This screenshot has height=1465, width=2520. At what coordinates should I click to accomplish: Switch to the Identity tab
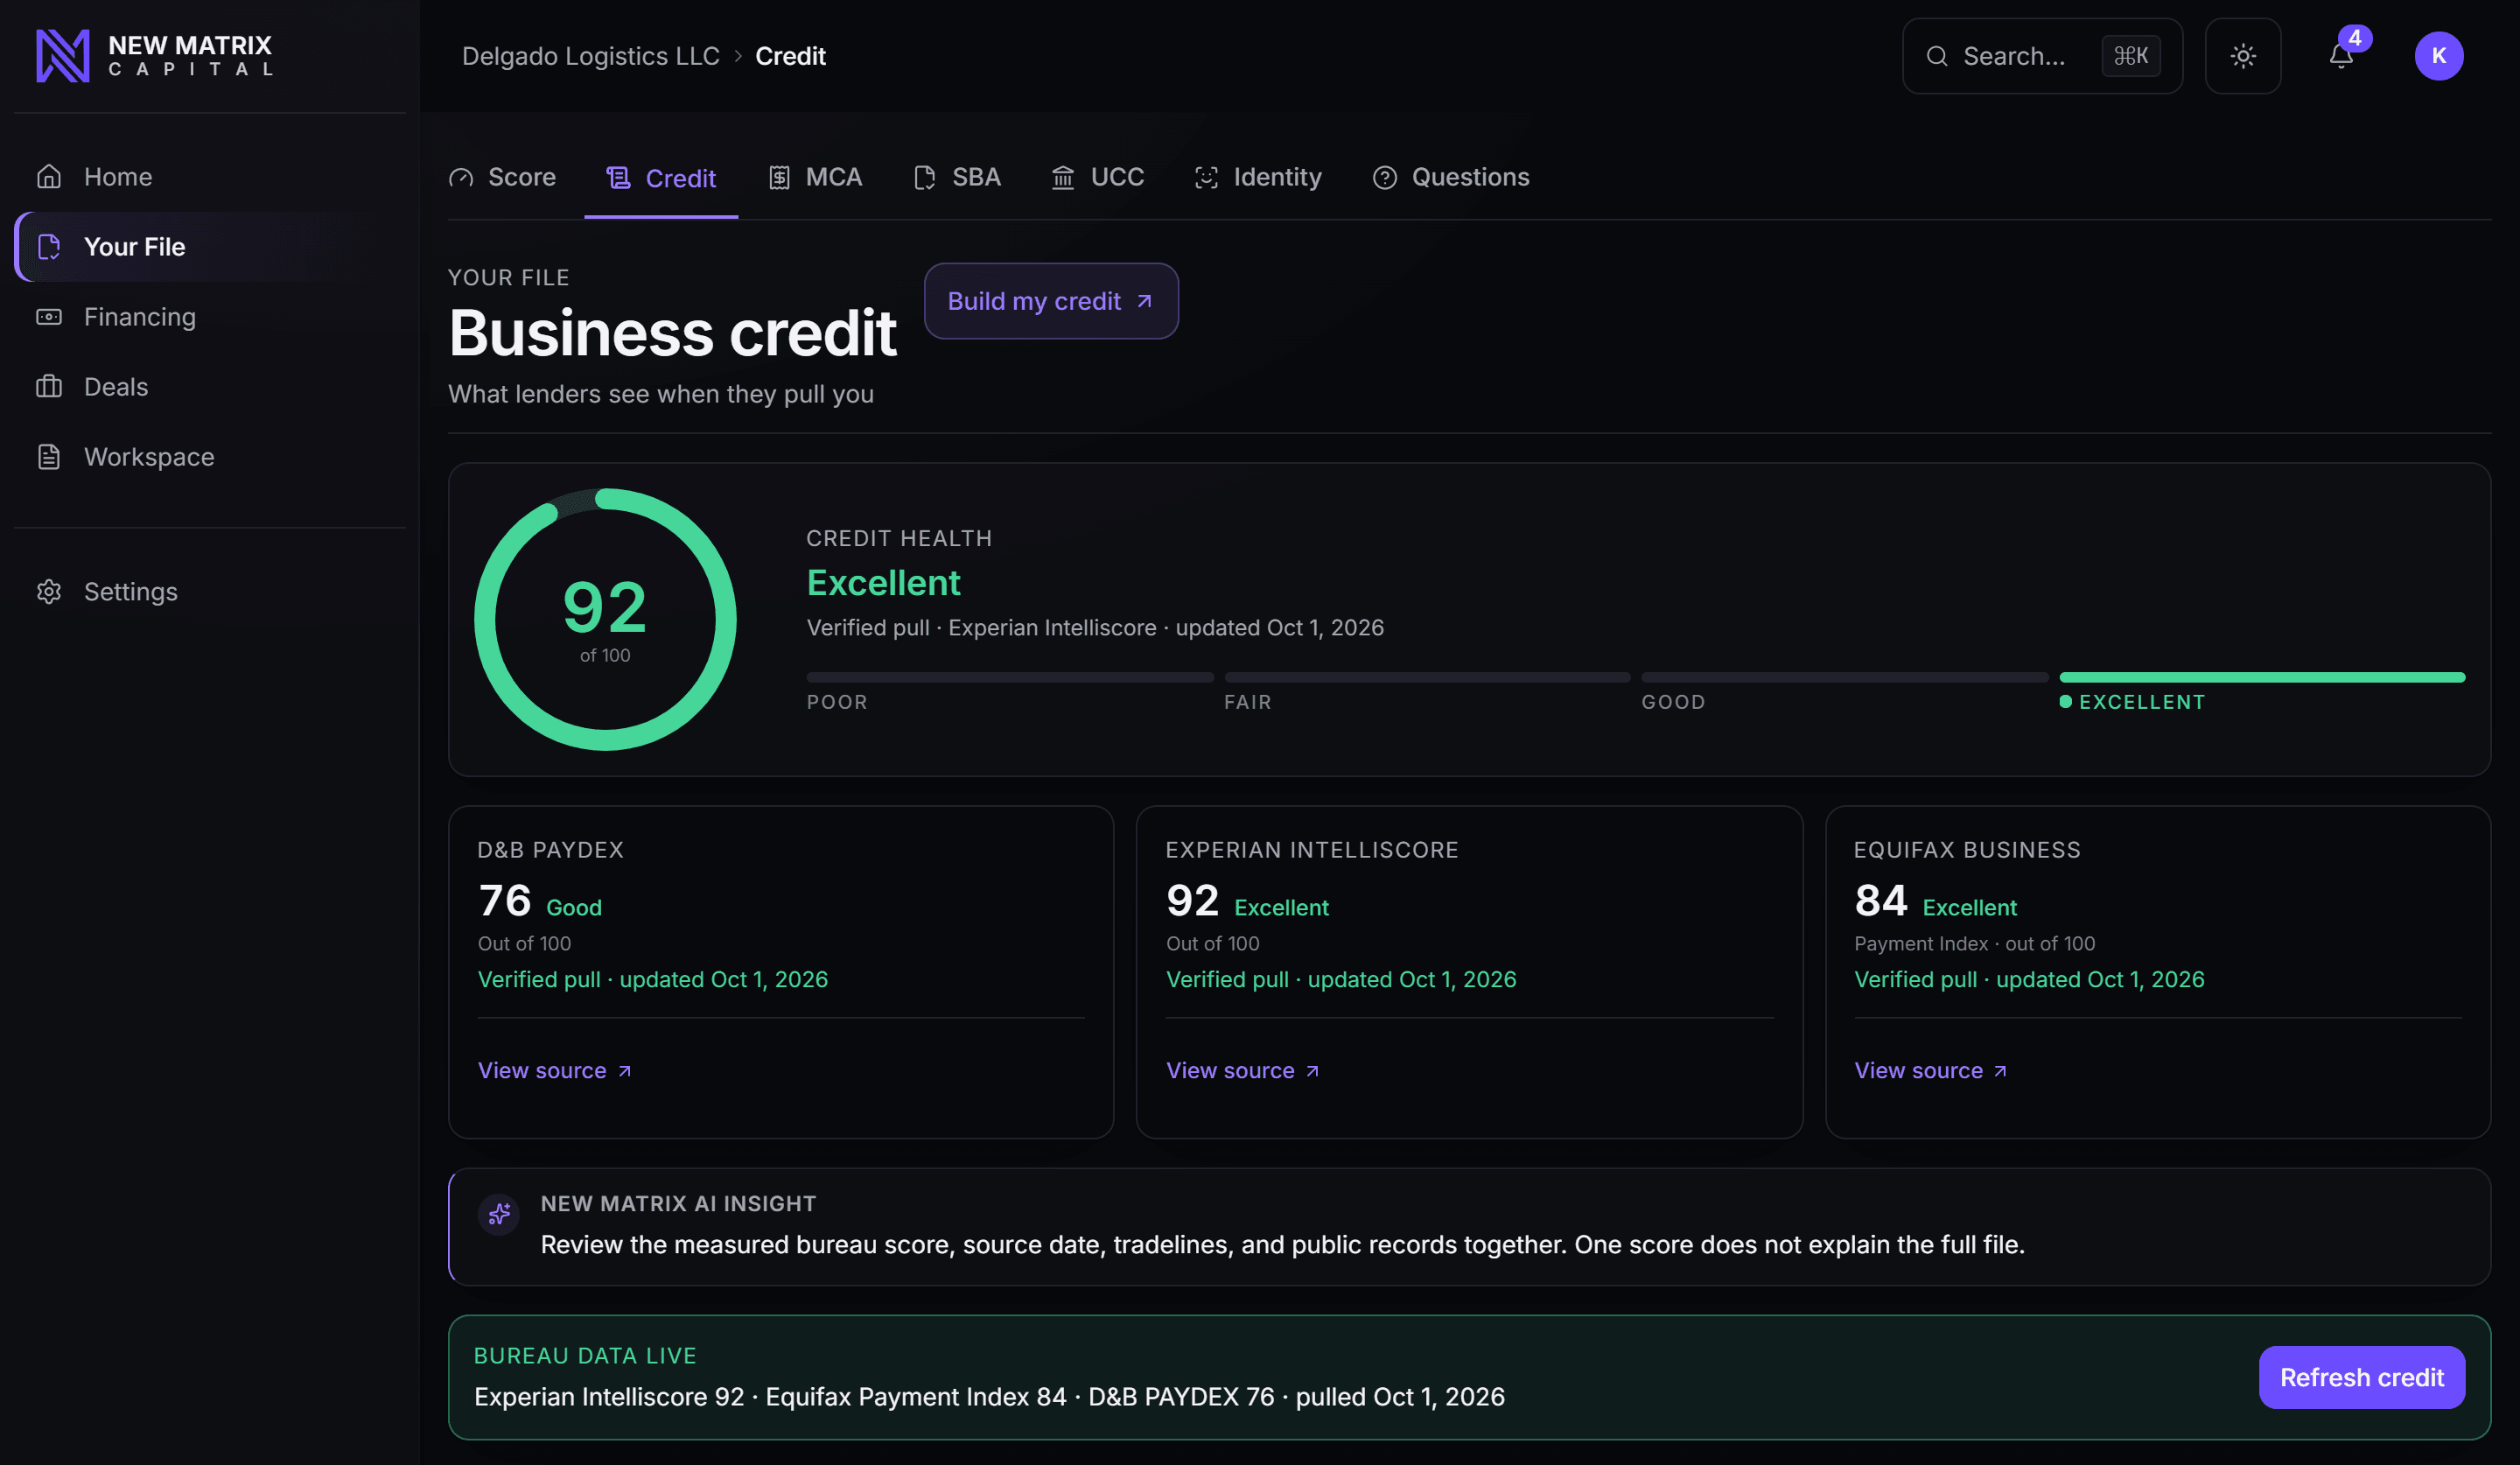1258,178
